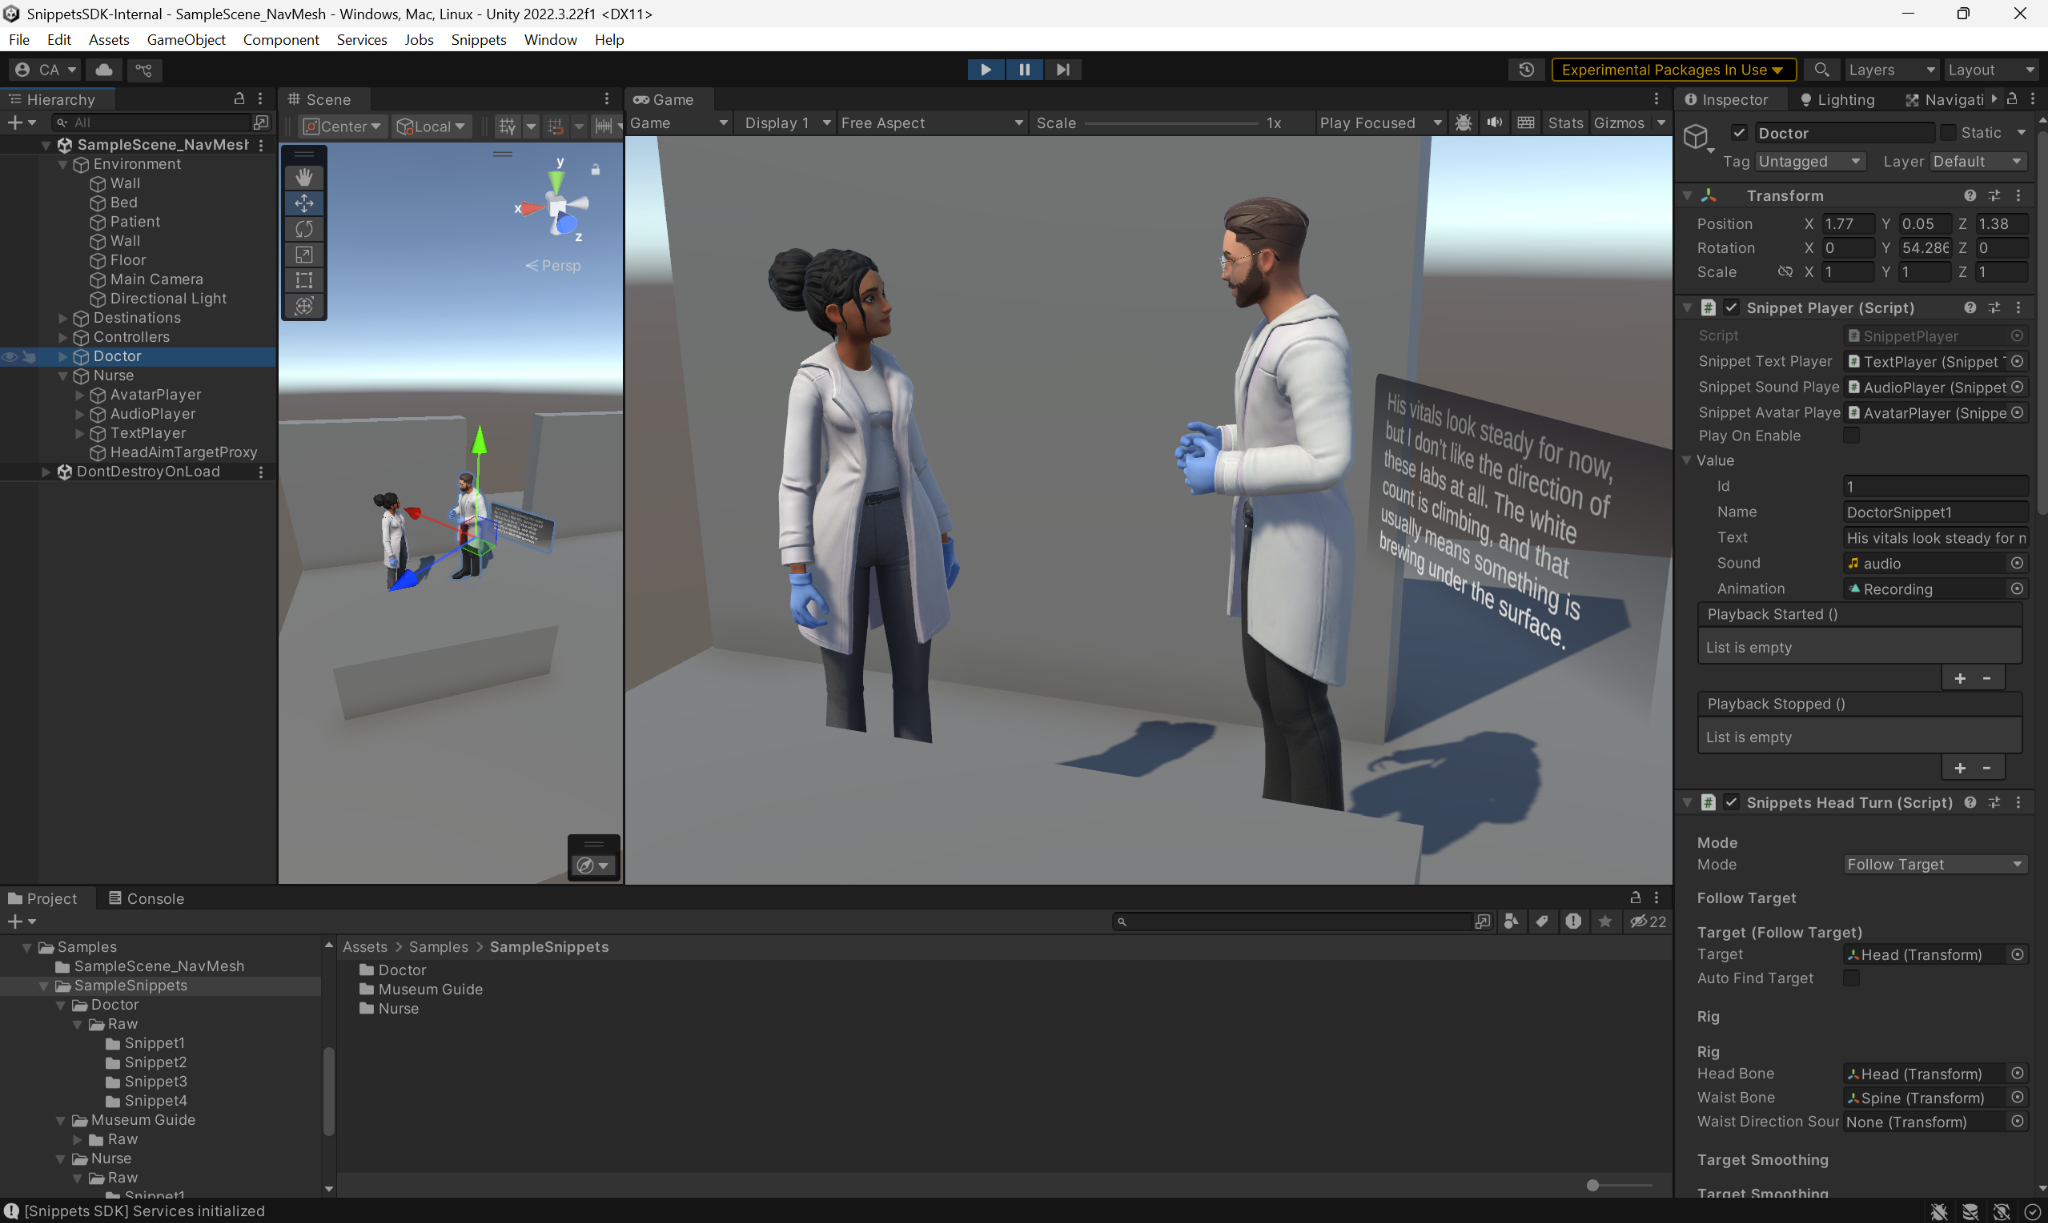The image size is (2048, 1223).
Task: Select the Move tool in Scene toolbar
Action: coord(304,203)
